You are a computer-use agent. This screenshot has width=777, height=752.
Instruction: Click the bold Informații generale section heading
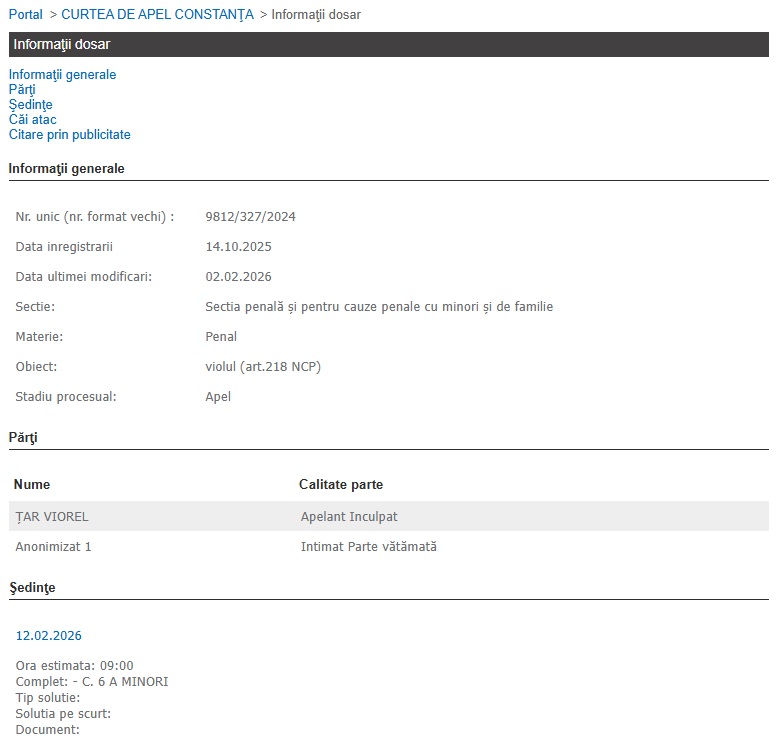66,169
